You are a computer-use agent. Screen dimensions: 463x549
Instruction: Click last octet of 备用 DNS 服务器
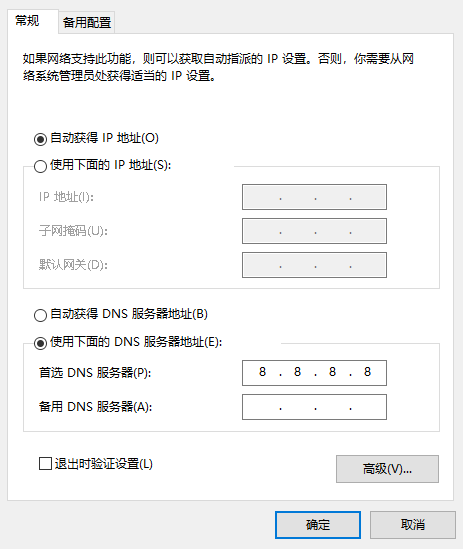367,407
